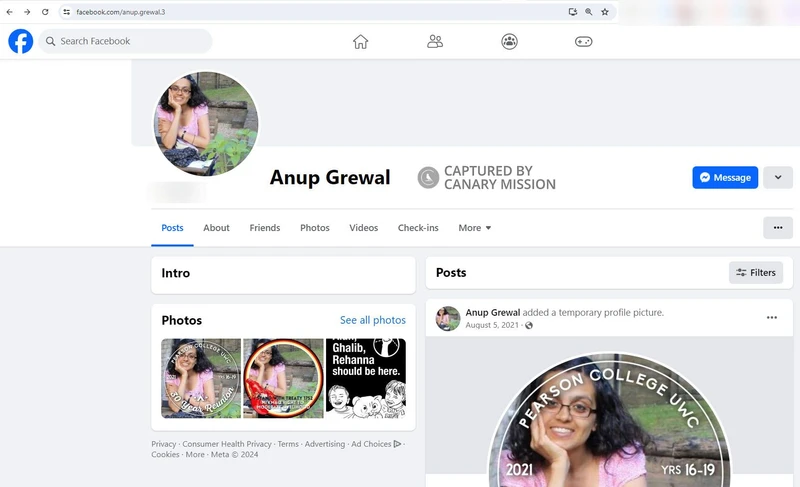Screen dimensions: 800x487
Task: Open the Gaming controller icon
Action: point(584,41)
